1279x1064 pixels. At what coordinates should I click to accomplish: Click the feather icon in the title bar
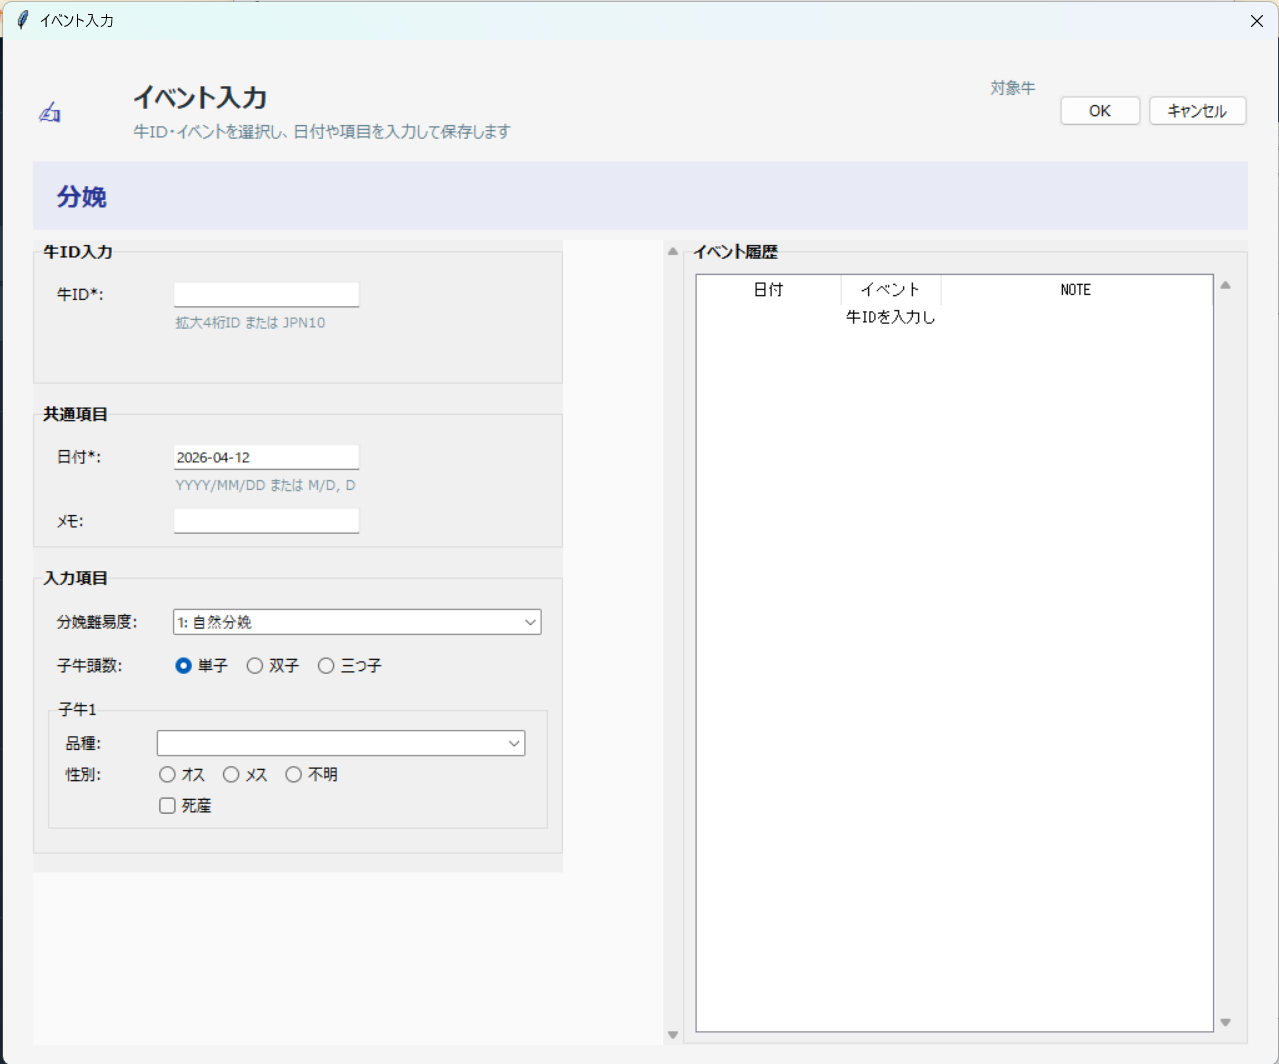click(x=22, y=20)
